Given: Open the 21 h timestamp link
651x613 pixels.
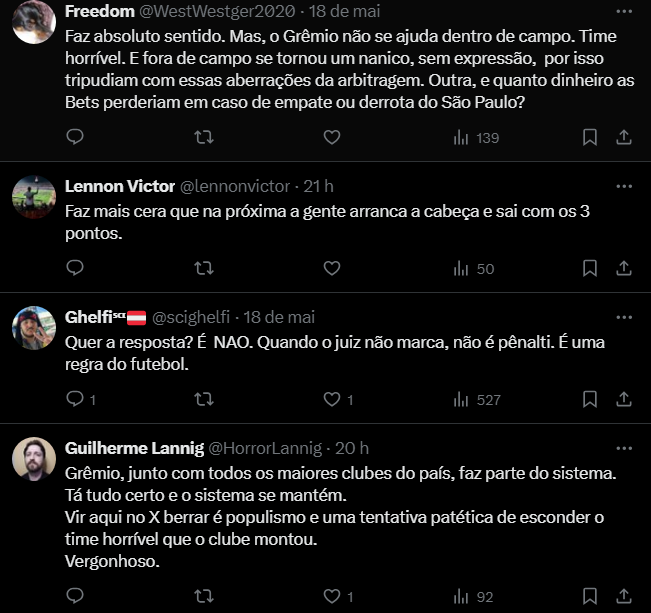Looking at the screenshot, I should 319,186.
